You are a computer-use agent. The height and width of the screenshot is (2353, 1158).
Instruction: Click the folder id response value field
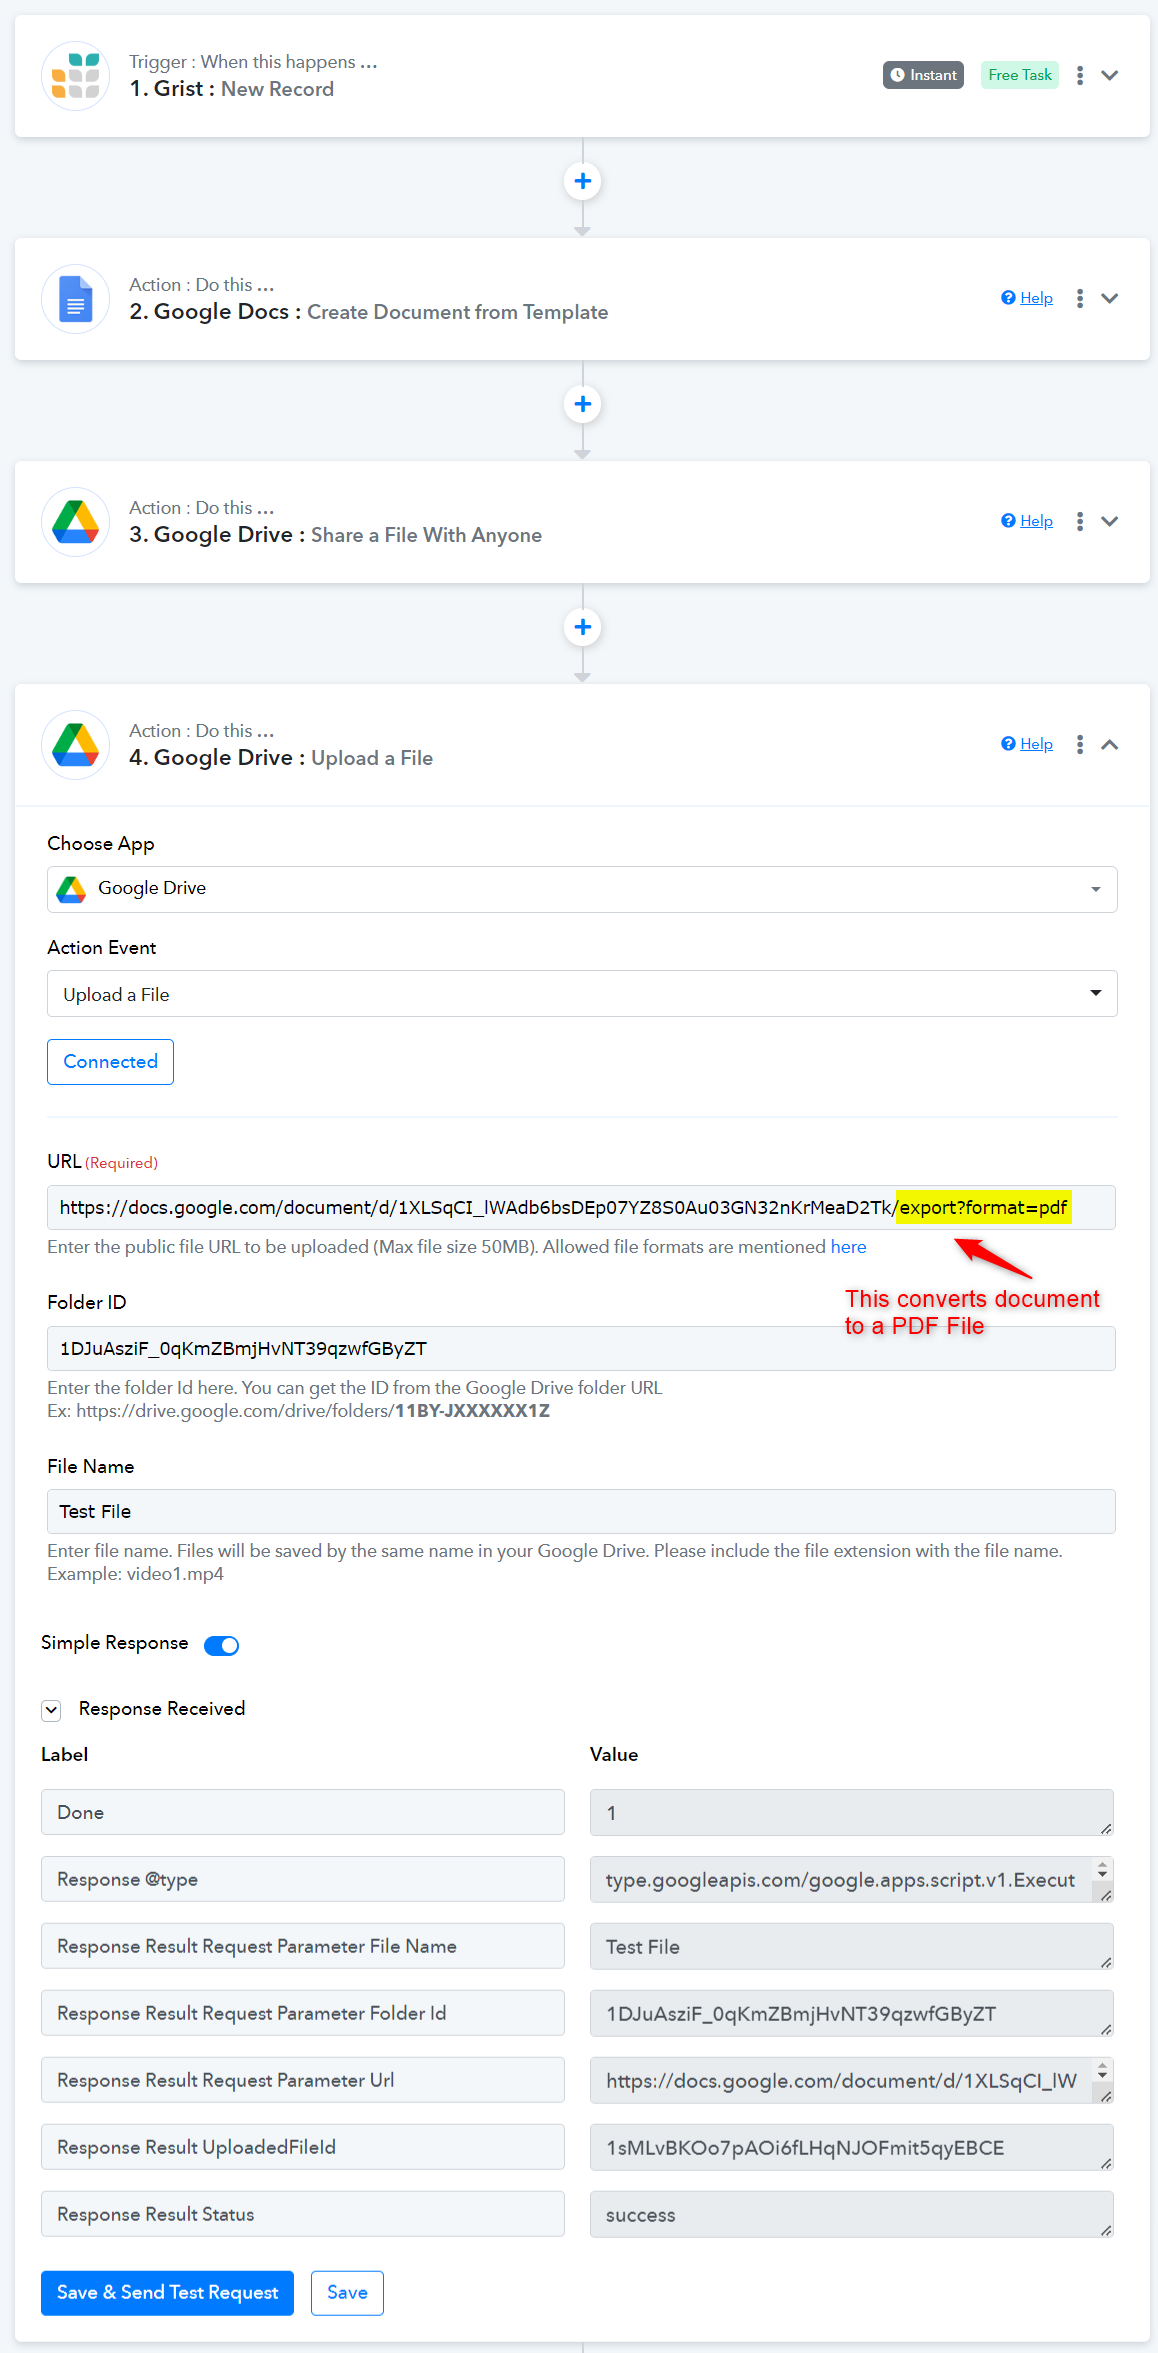[x=852, y=2013]
